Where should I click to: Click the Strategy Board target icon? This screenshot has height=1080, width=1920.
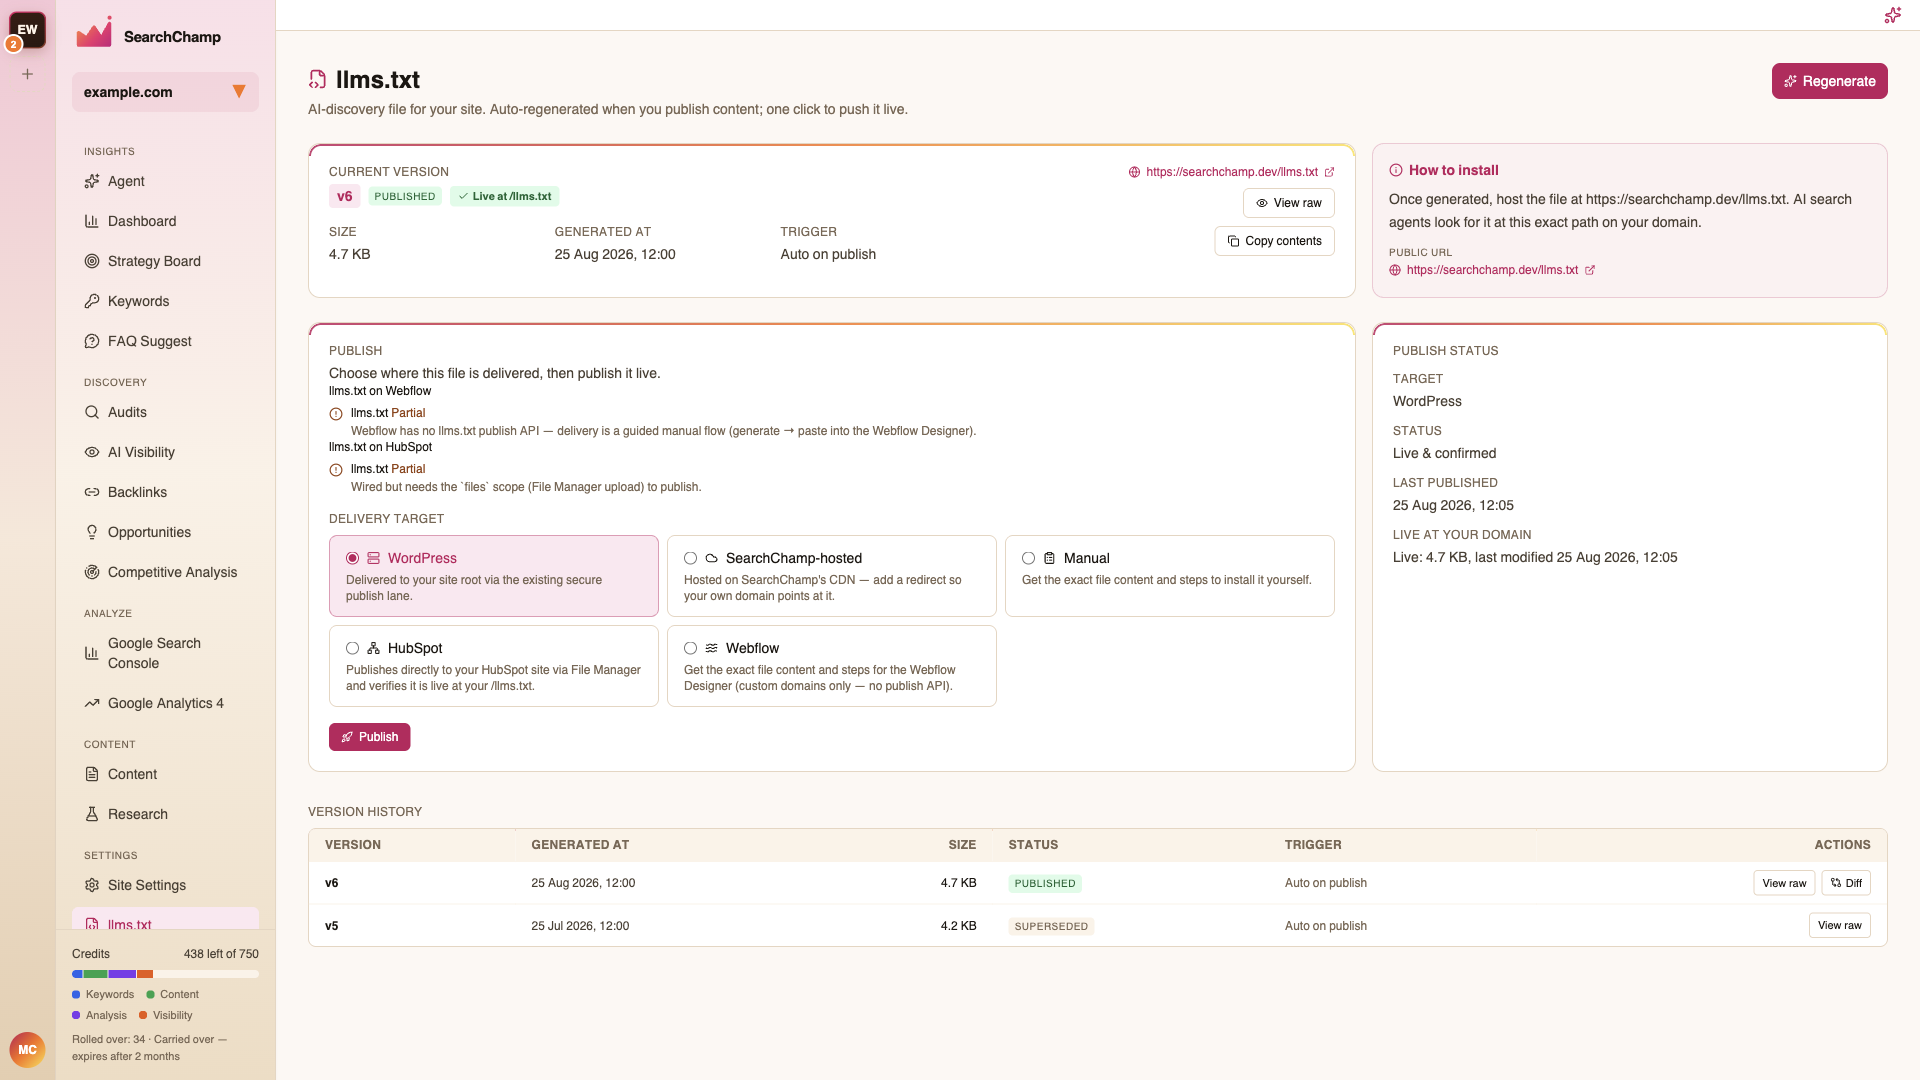coord(92,261)
